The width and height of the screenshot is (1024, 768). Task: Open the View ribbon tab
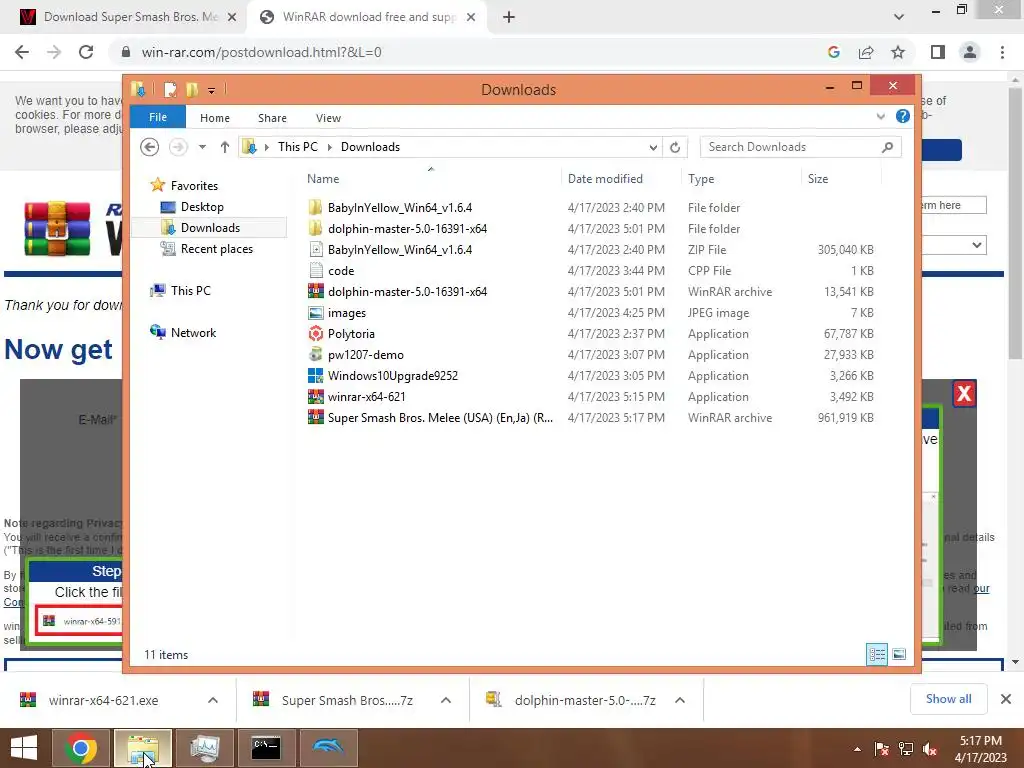(328, 118)
